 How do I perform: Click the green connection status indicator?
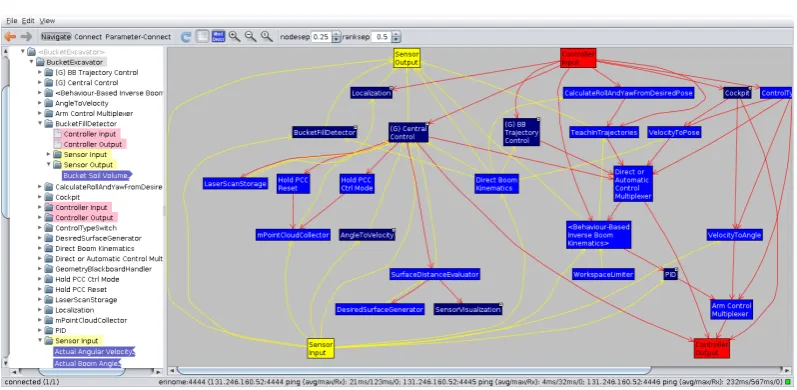789,382
